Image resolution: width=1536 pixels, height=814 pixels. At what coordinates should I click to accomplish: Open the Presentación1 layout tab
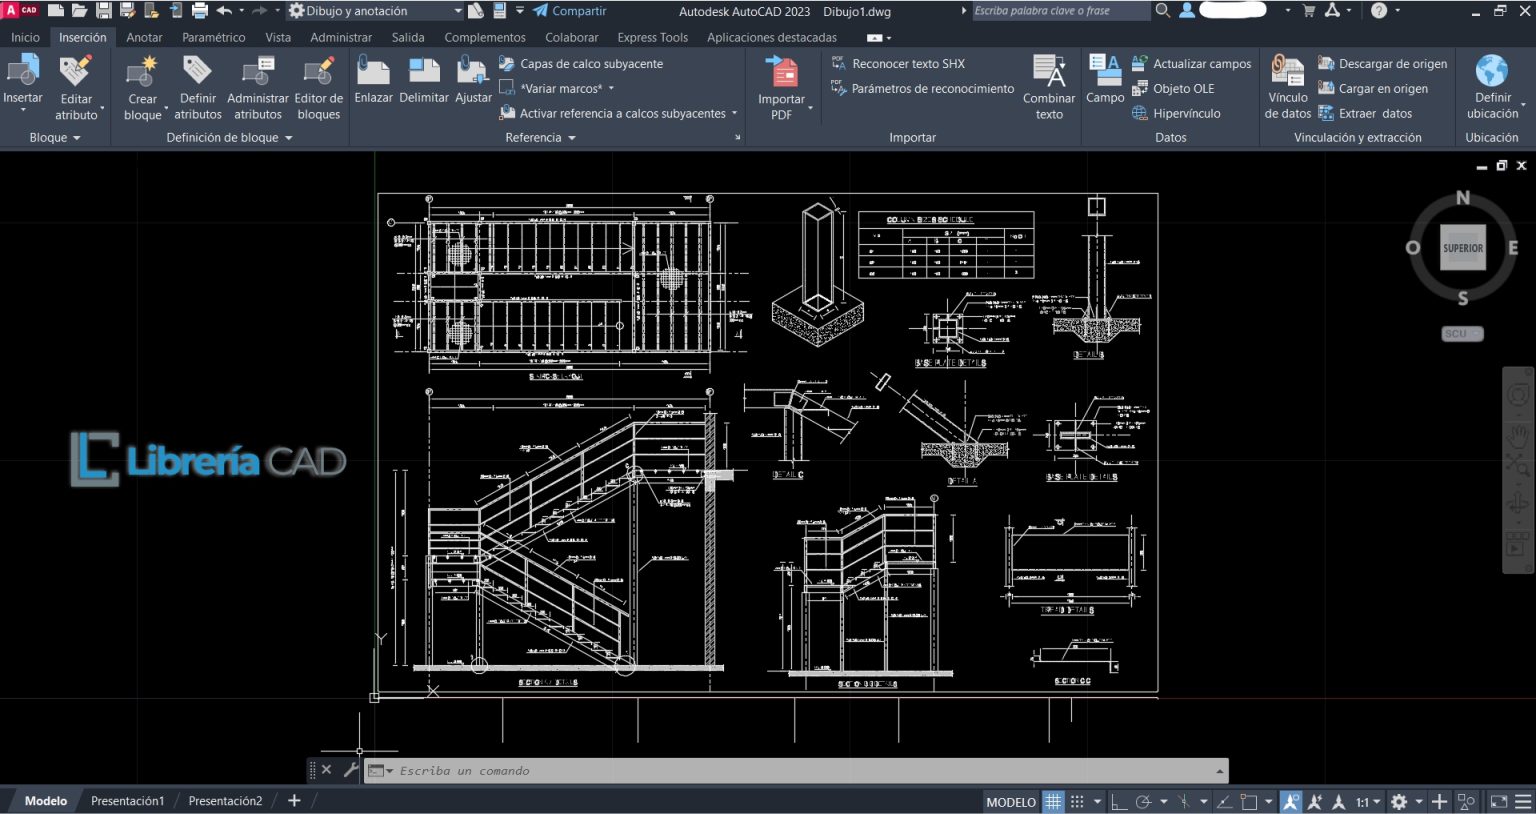coord(127,800)
